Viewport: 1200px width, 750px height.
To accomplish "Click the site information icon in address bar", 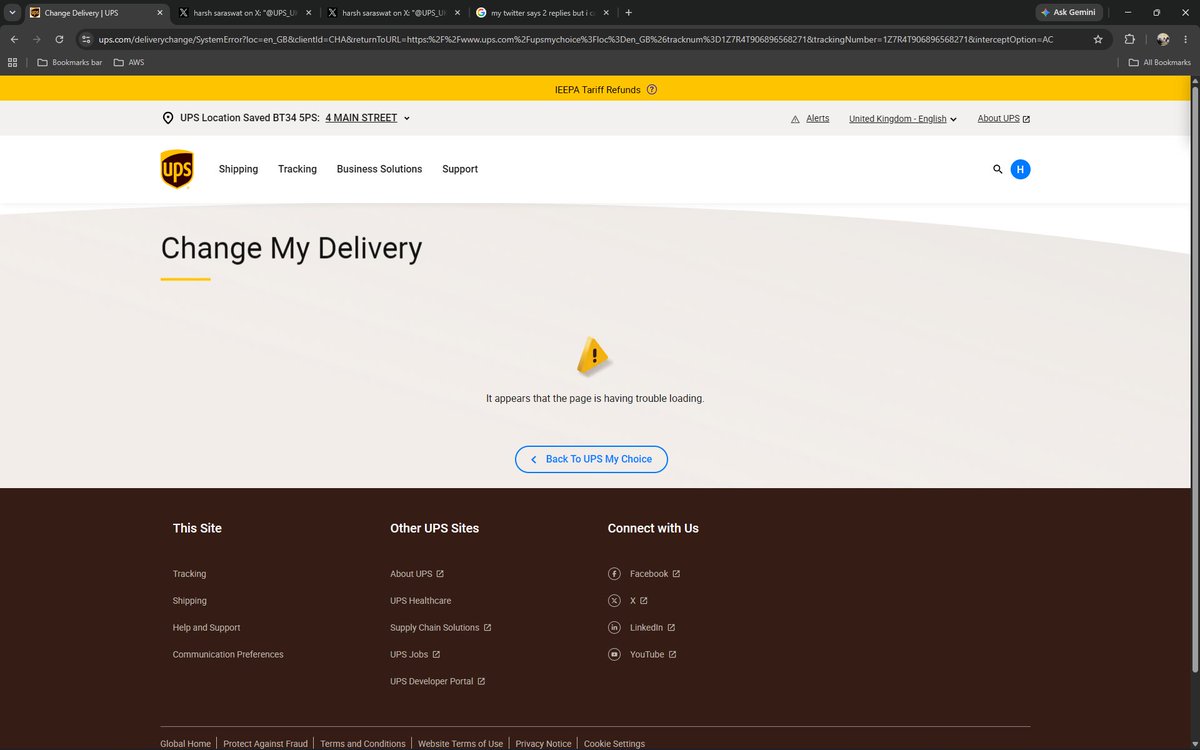I will click(x=87, y=39).
